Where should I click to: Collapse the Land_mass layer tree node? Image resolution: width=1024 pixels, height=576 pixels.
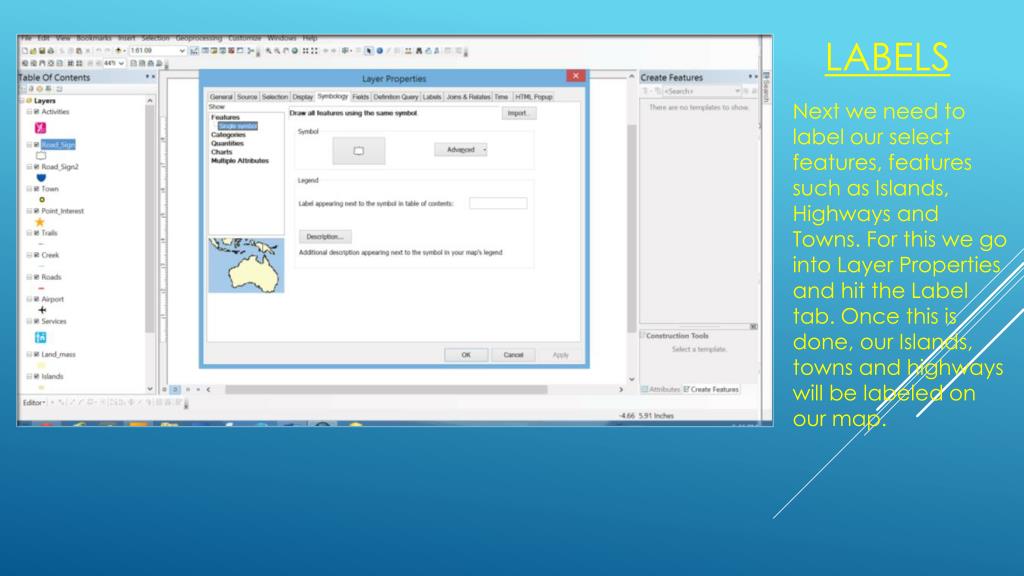click(29, 354)
